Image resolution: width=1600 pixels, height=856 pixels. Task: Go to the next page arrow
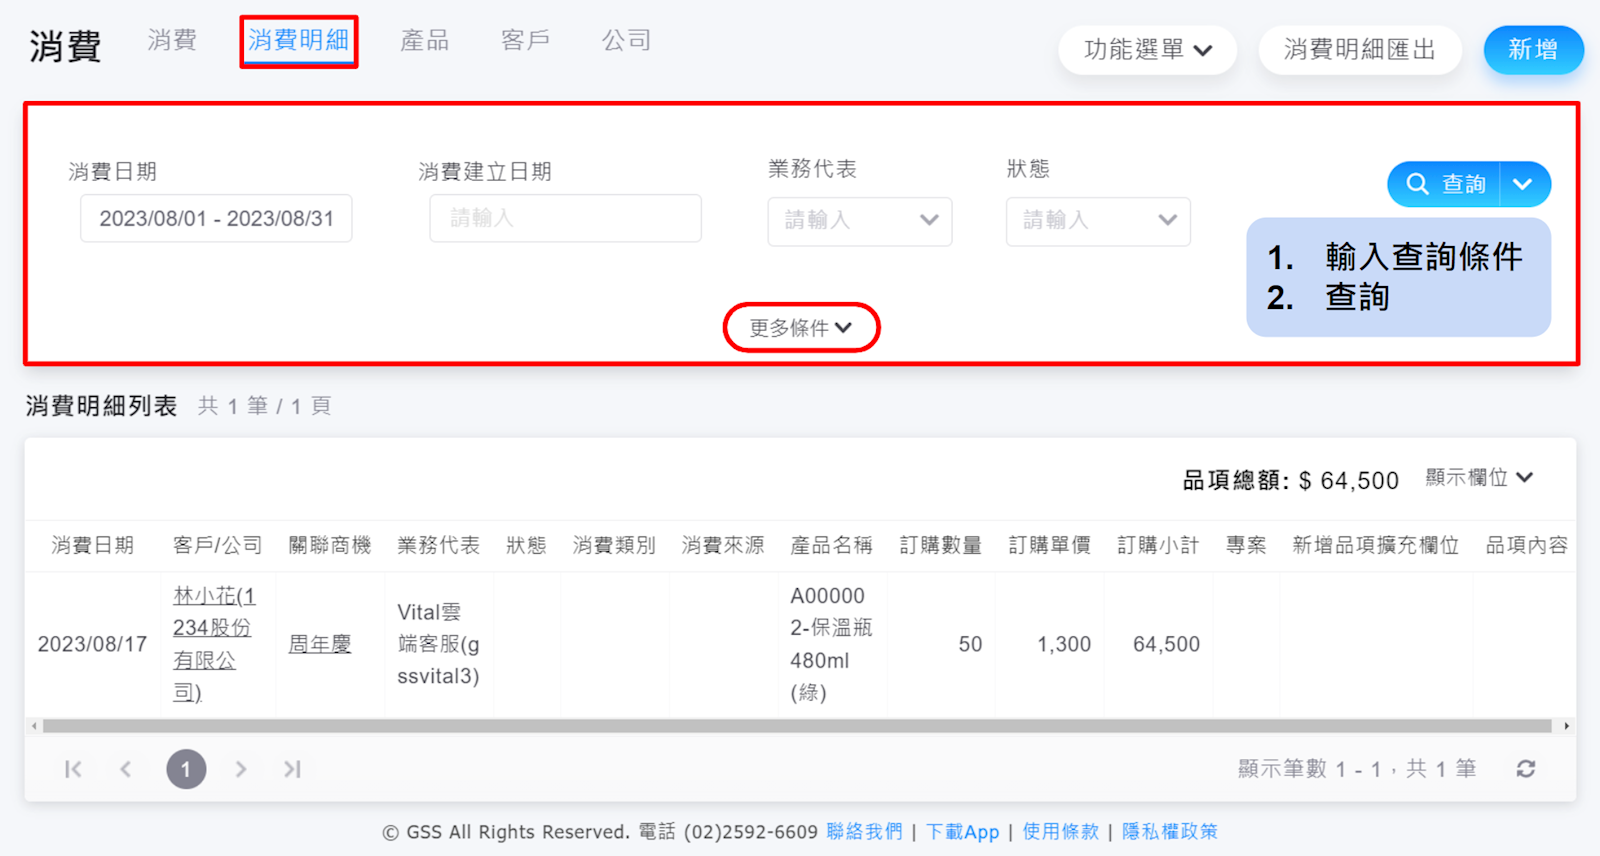pos(241,769)
